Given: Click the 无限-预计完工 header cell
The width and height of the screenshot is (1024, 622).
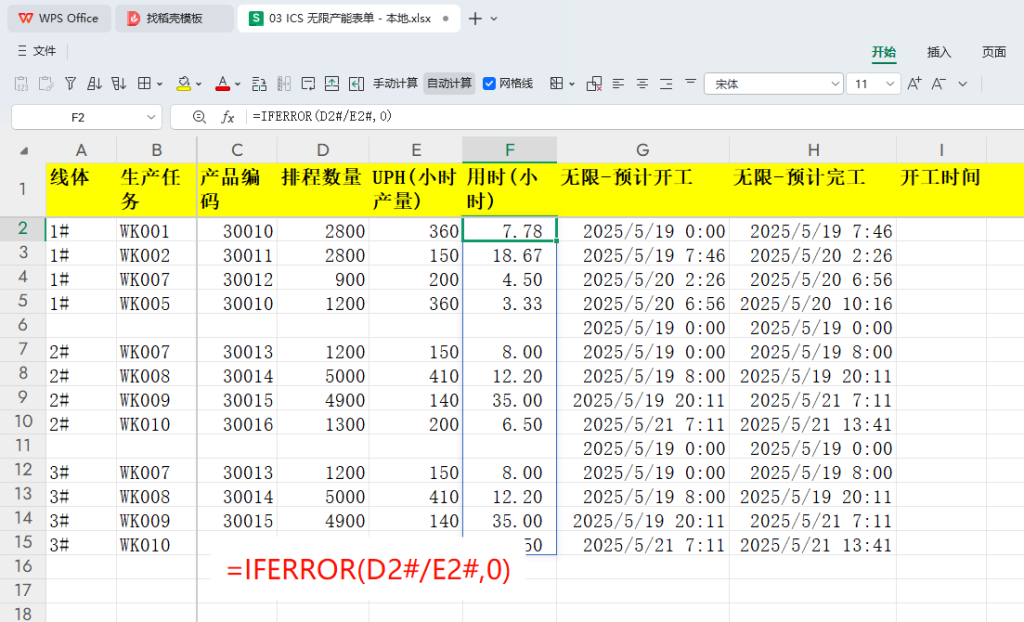Looking at the screenshot, I should click(812, 189).
